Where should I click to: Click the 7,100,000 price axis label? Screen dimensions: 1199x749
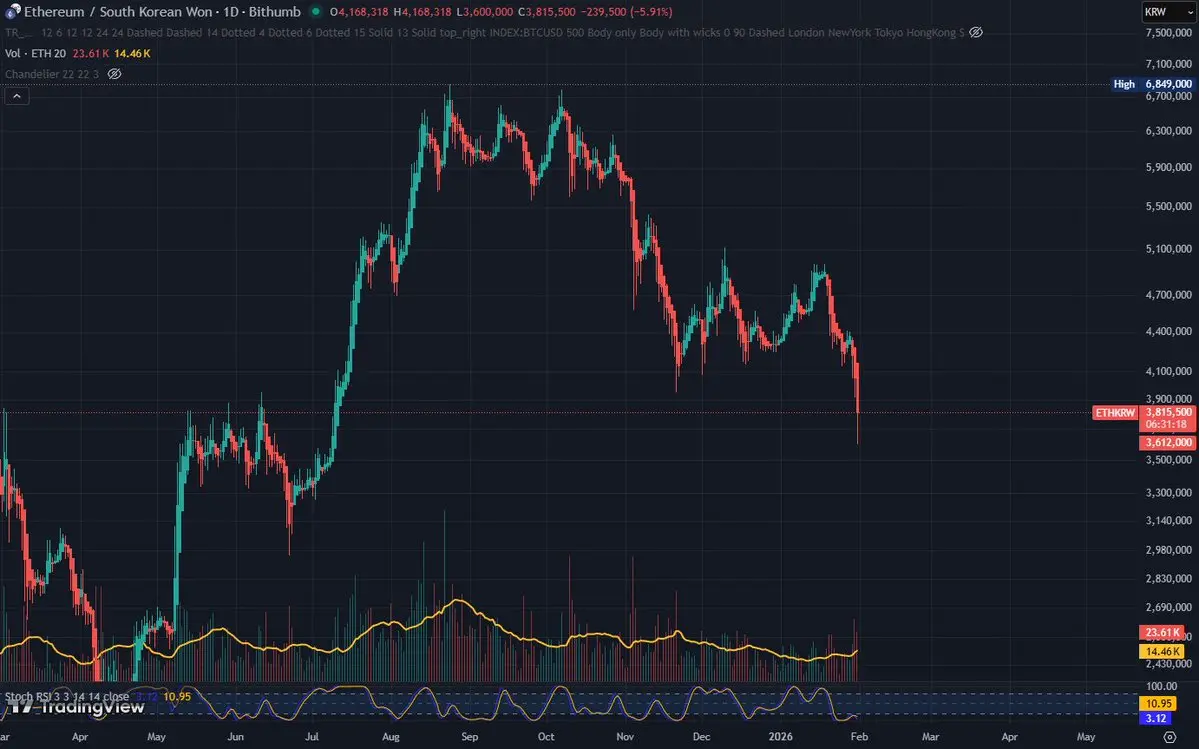pyautogui.click(x=1168, y=64)
